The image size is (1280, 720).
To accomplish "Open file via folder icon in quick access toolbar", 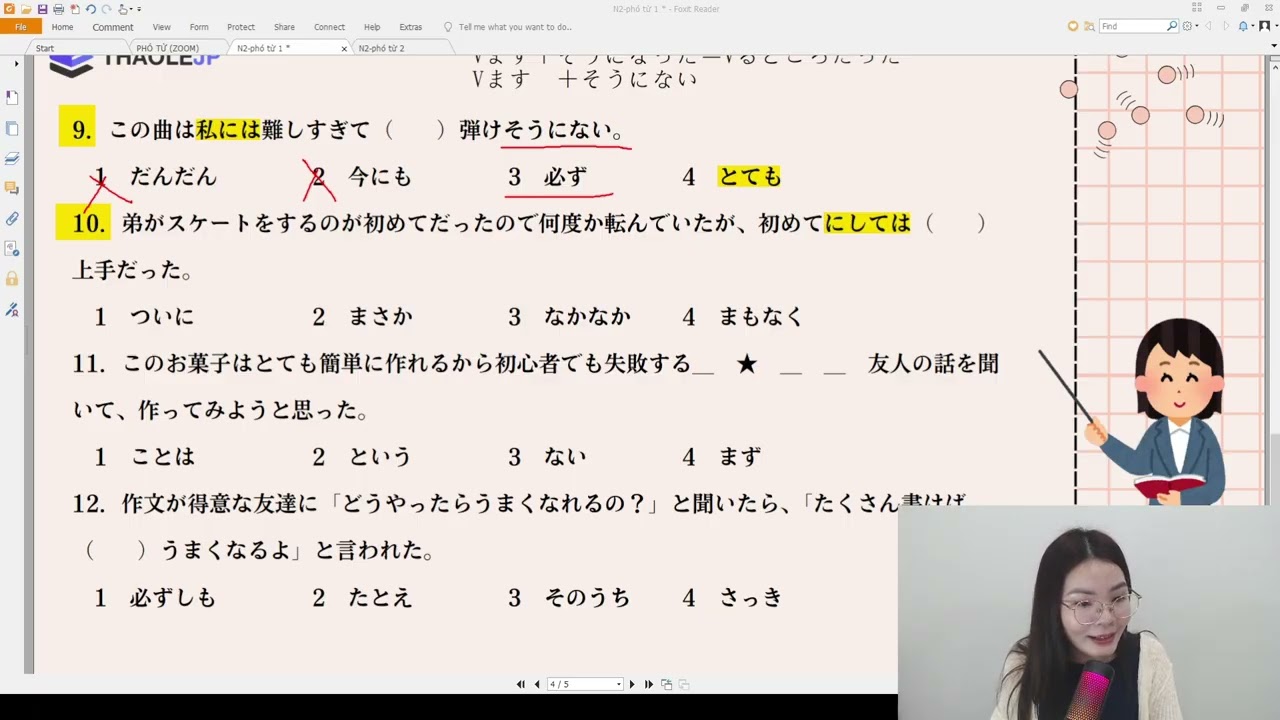I will coord(26,9).
